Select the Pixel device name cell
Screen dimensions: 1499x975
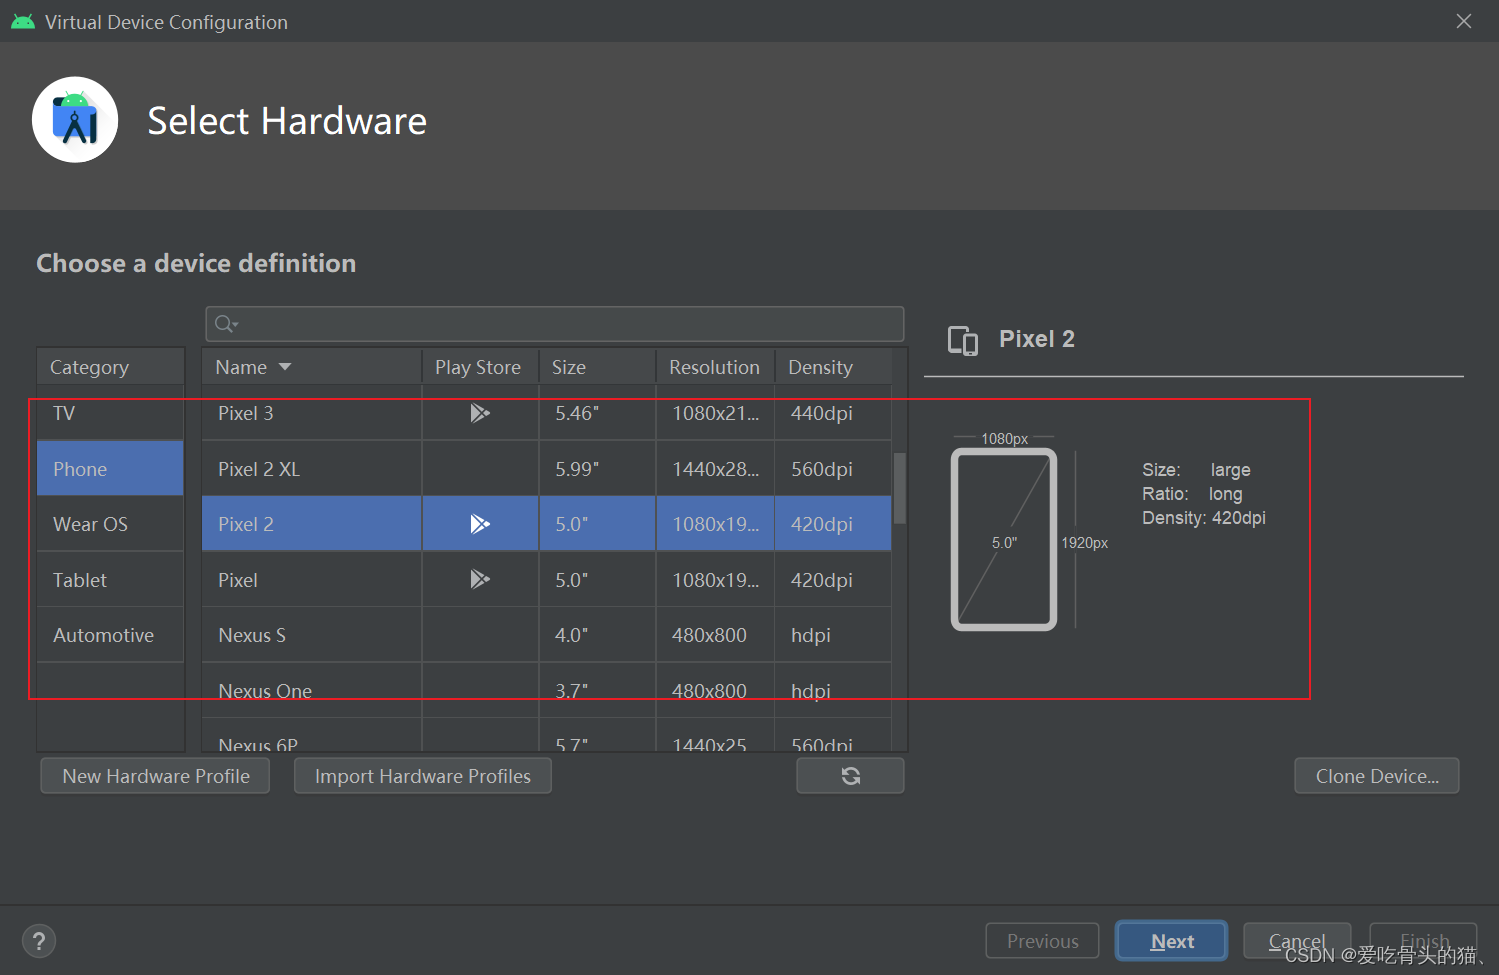[x=311, y=580]
